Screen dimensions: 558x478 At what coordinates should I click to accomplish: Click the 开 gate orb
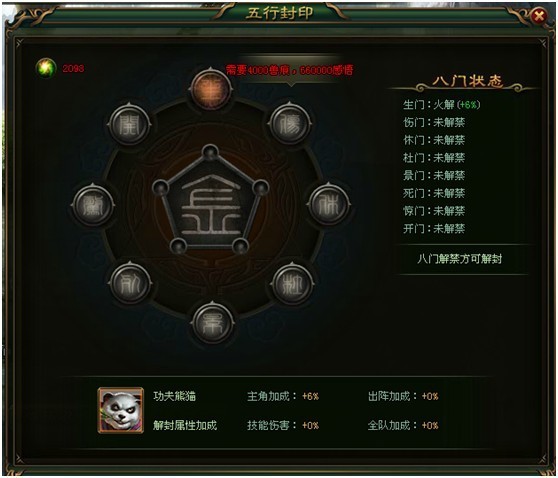[130, 124]
